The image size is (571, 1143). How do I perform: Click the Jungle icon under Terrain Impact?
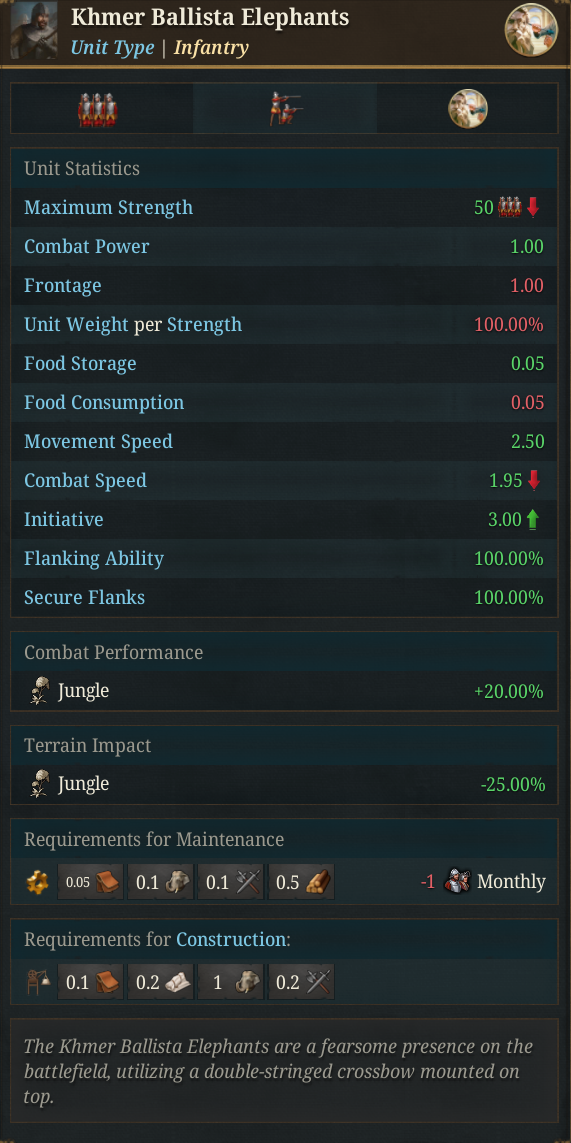coord(39,784)
